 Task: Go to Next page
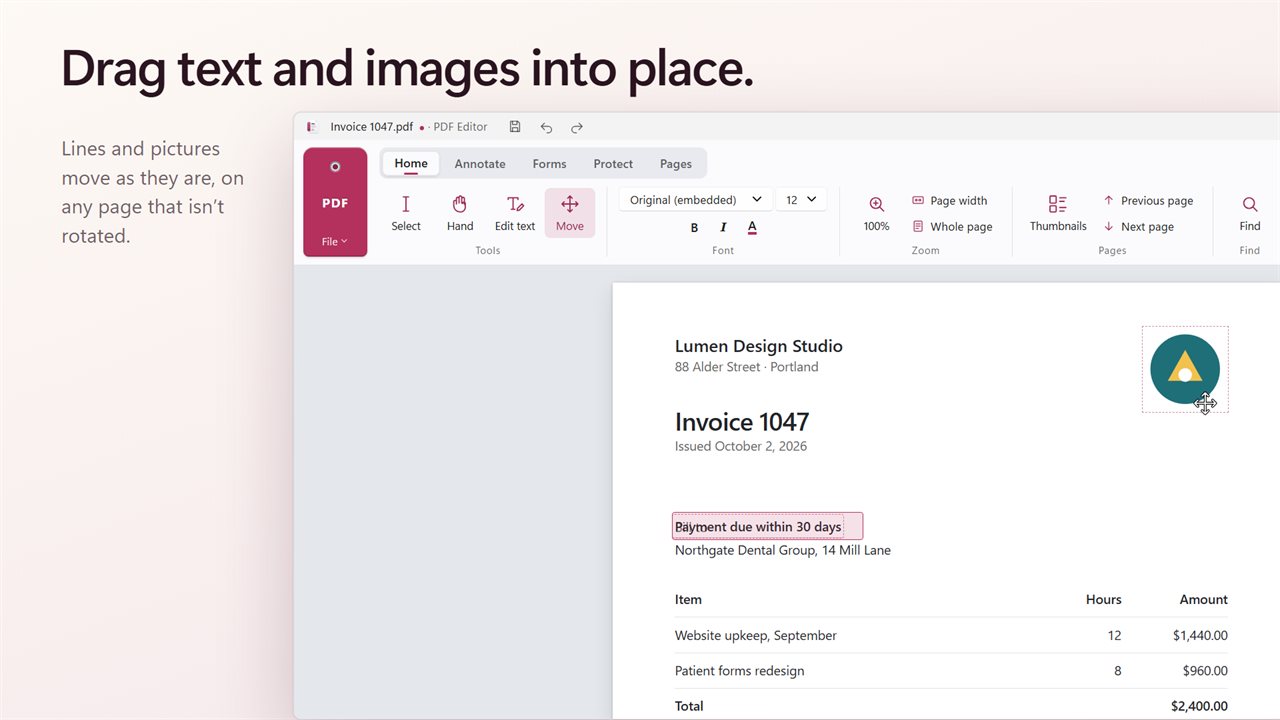[1138, 227]
